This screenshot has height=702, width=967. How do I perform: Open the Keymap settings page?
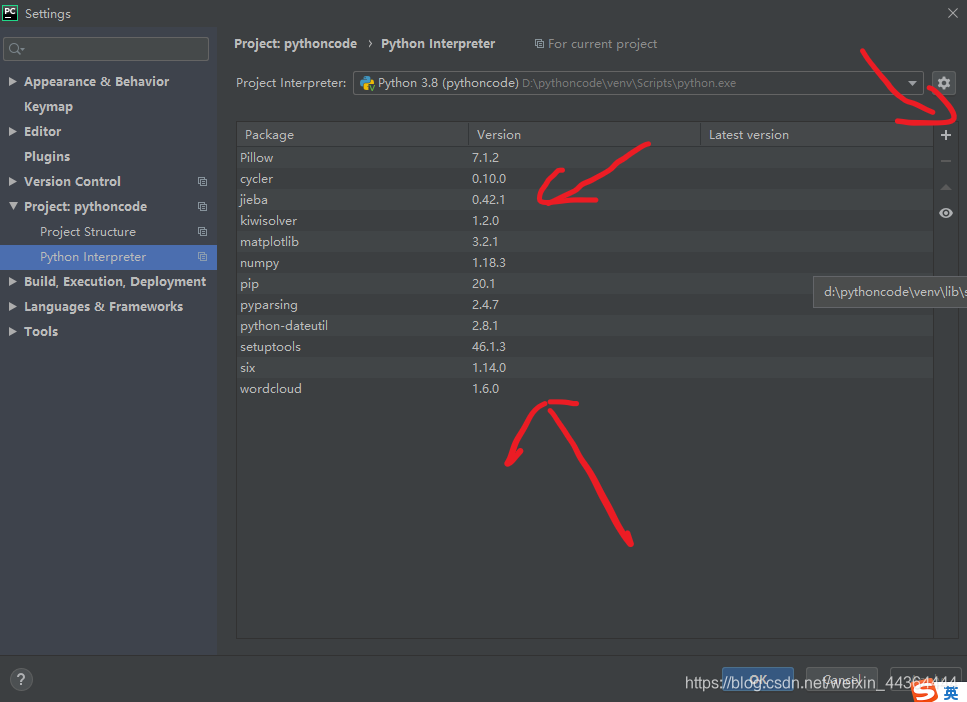pyautogui.click(x=48, y=107)
